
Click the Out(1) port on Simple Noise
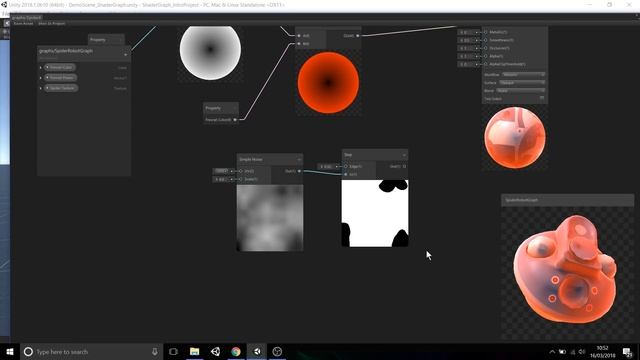coord(299,171)
